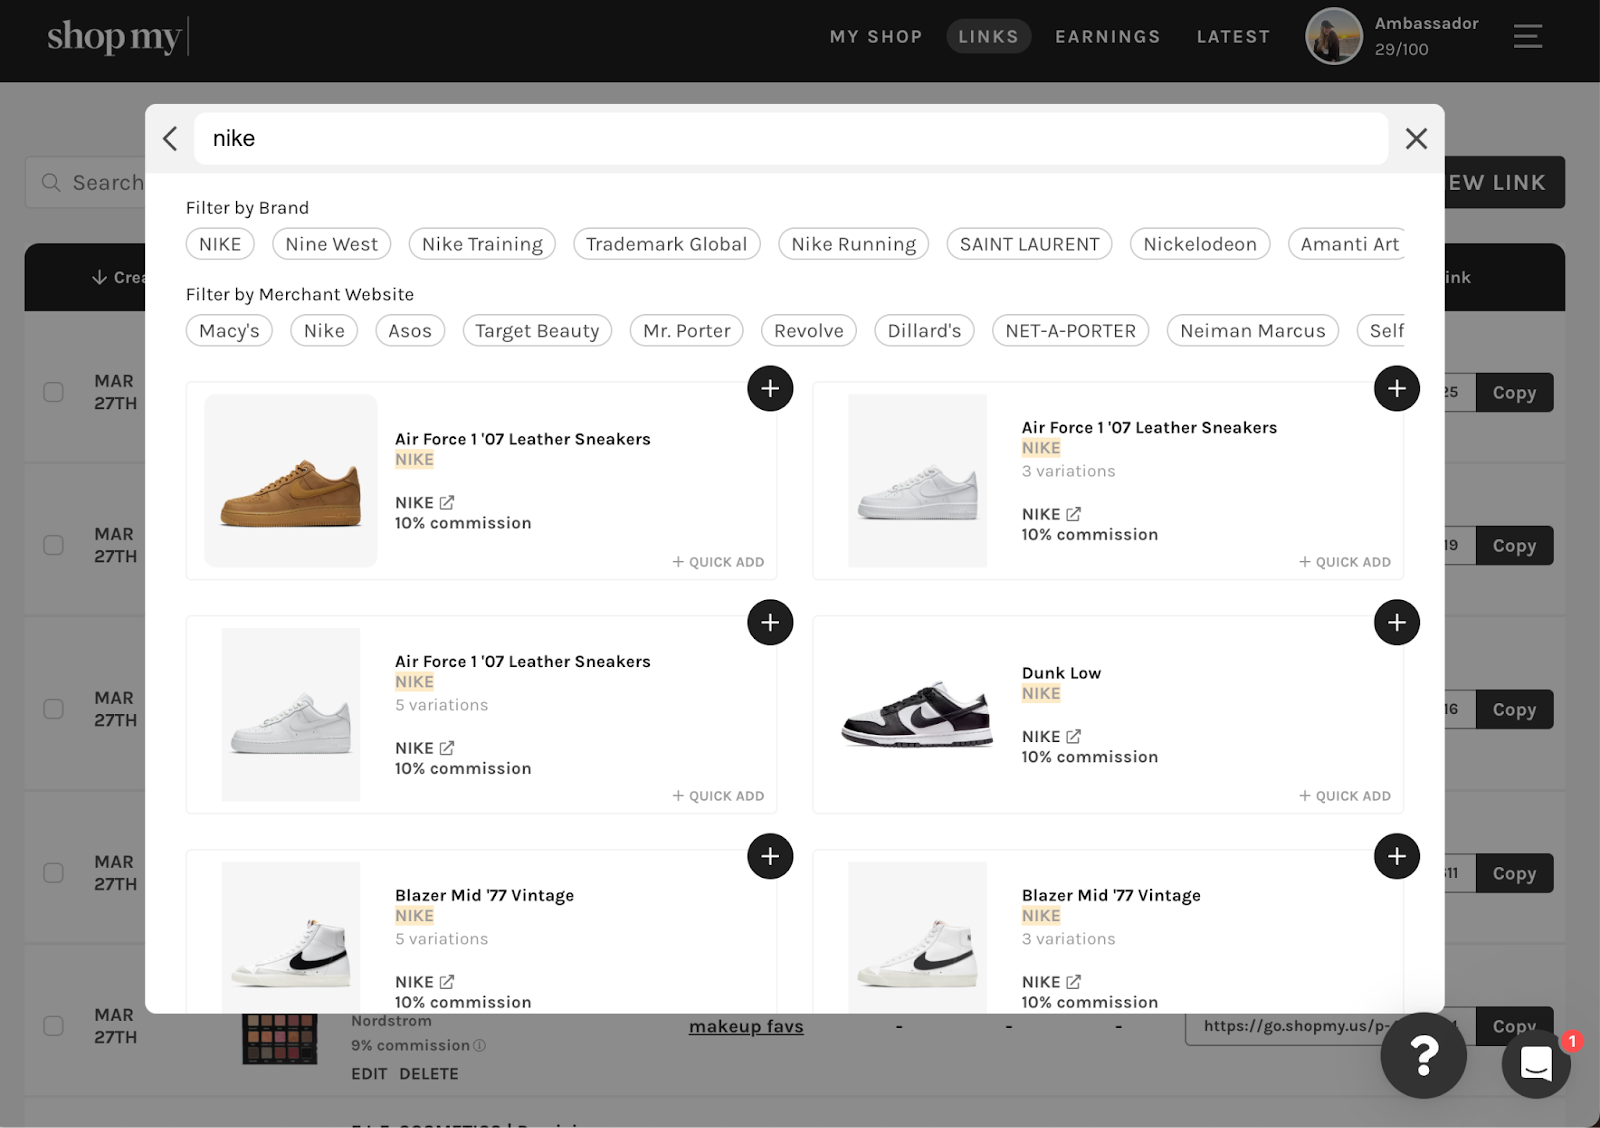Filter by merchant Nike
This screenshot has height=1128, width=1600.
[x=324, y=331]
